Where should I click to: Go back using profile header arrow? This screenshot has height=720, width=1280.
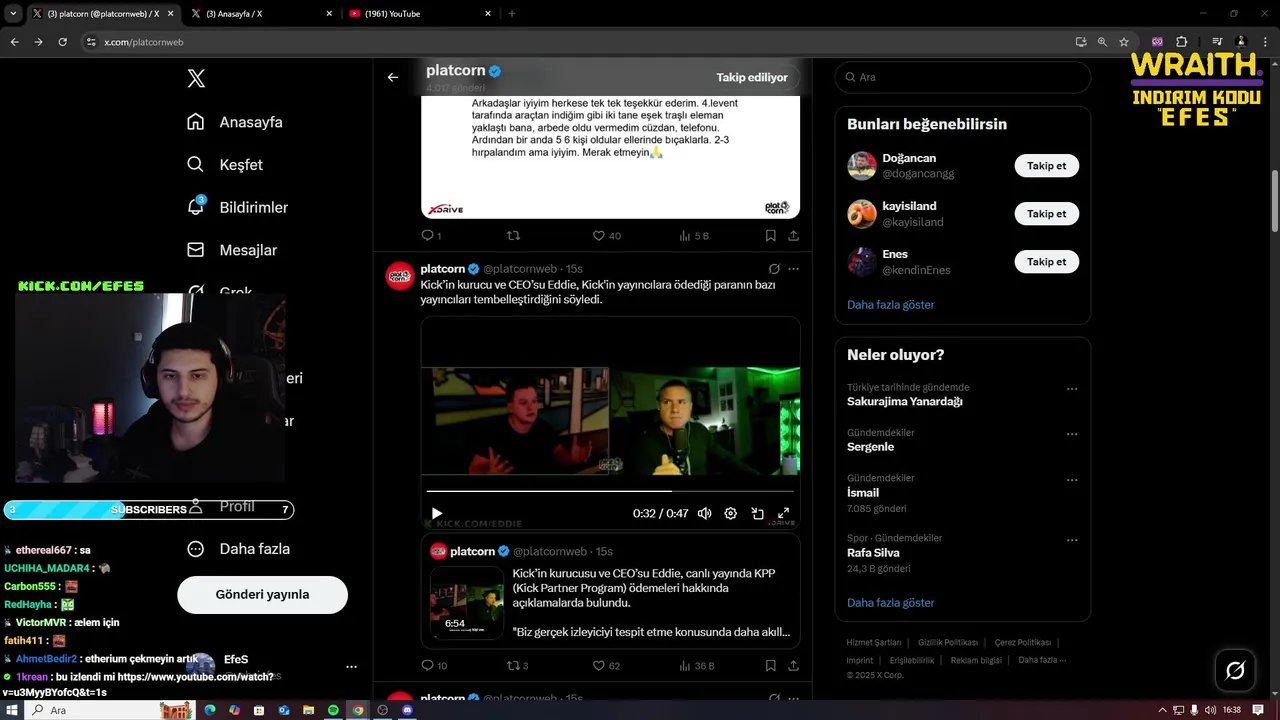[393, 77]
